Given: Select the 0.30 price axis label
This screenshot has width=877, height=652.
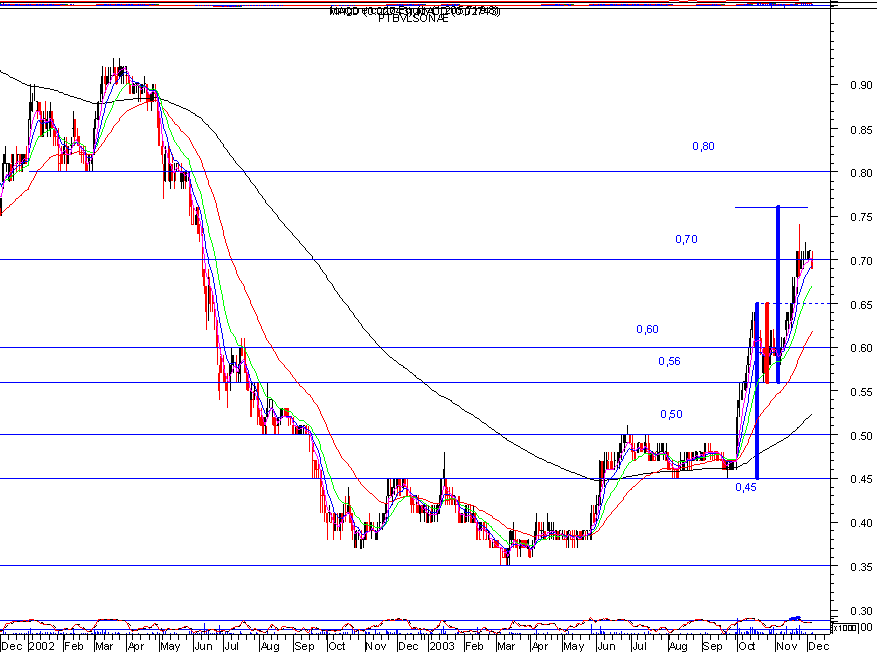Looking at the screenshot, I should (x=861, y=611).
